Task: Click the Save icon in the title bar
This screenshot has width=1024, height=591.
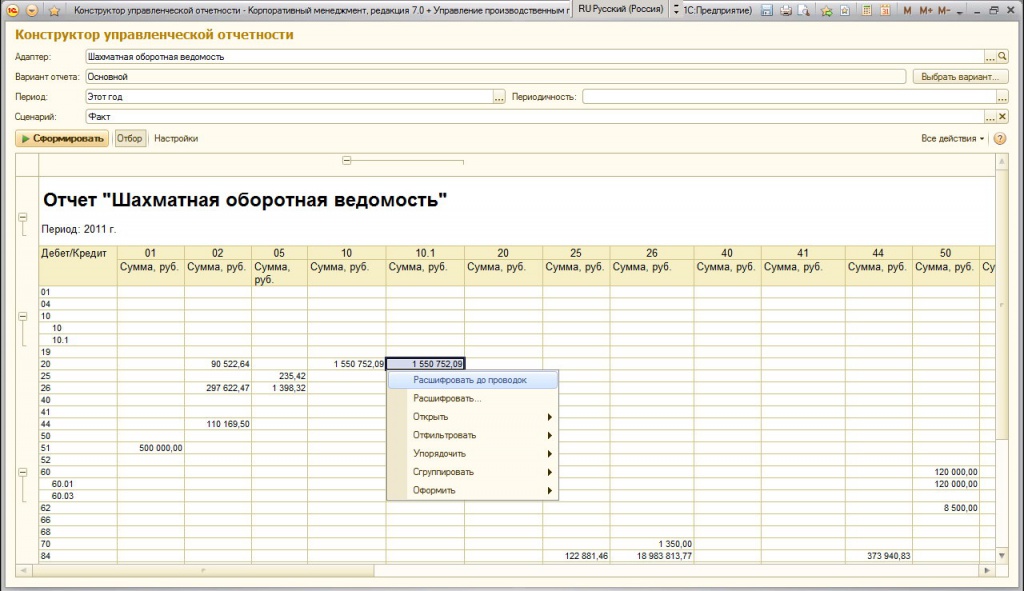Action: tap(765, 9)
